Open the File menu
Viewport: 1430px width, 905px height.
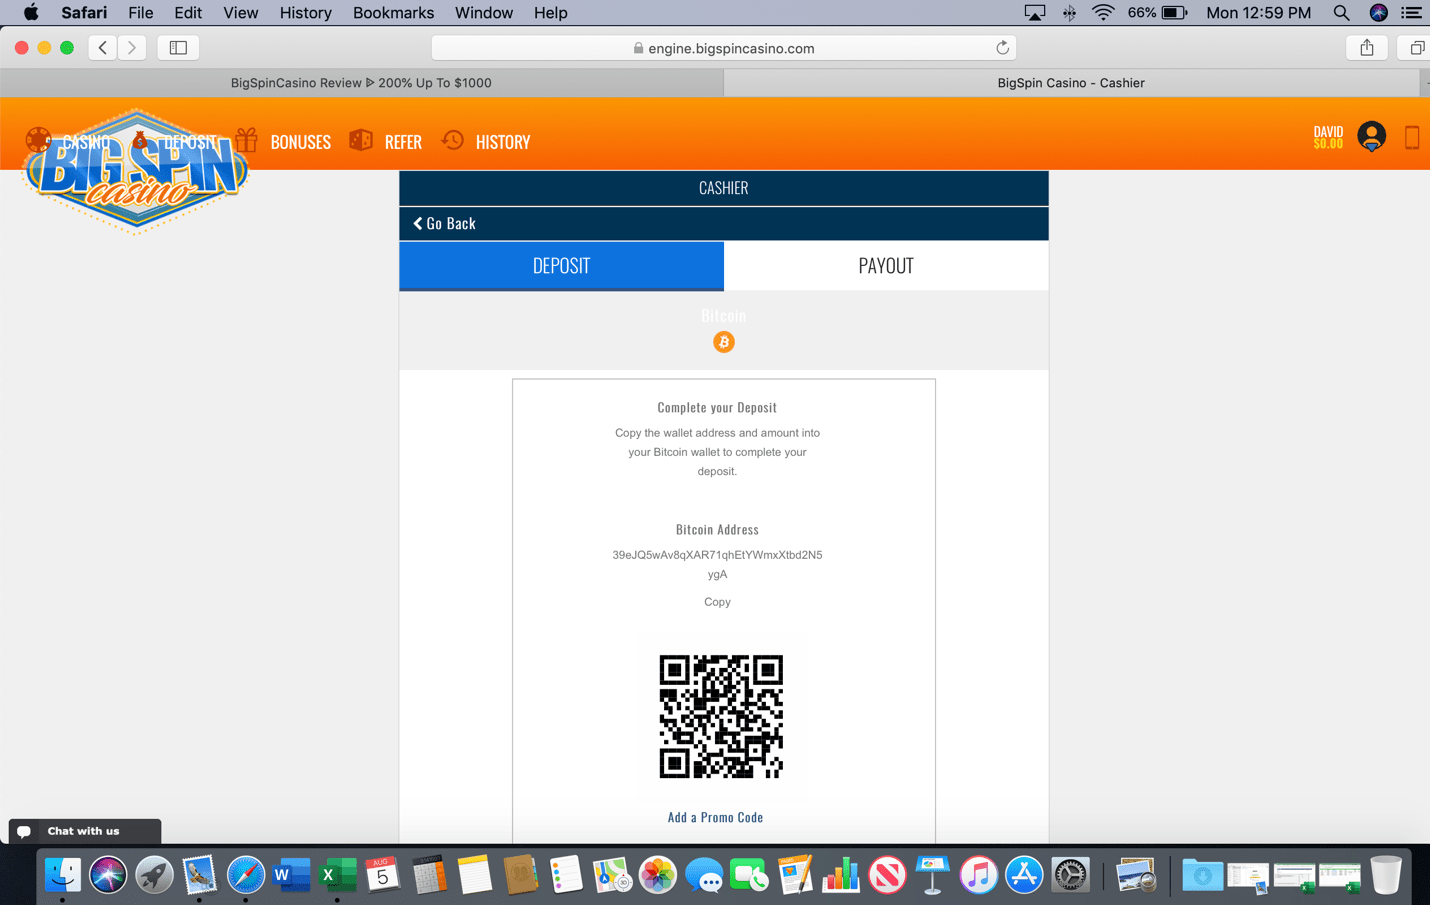pyautogui.click(x=140, y=13)
